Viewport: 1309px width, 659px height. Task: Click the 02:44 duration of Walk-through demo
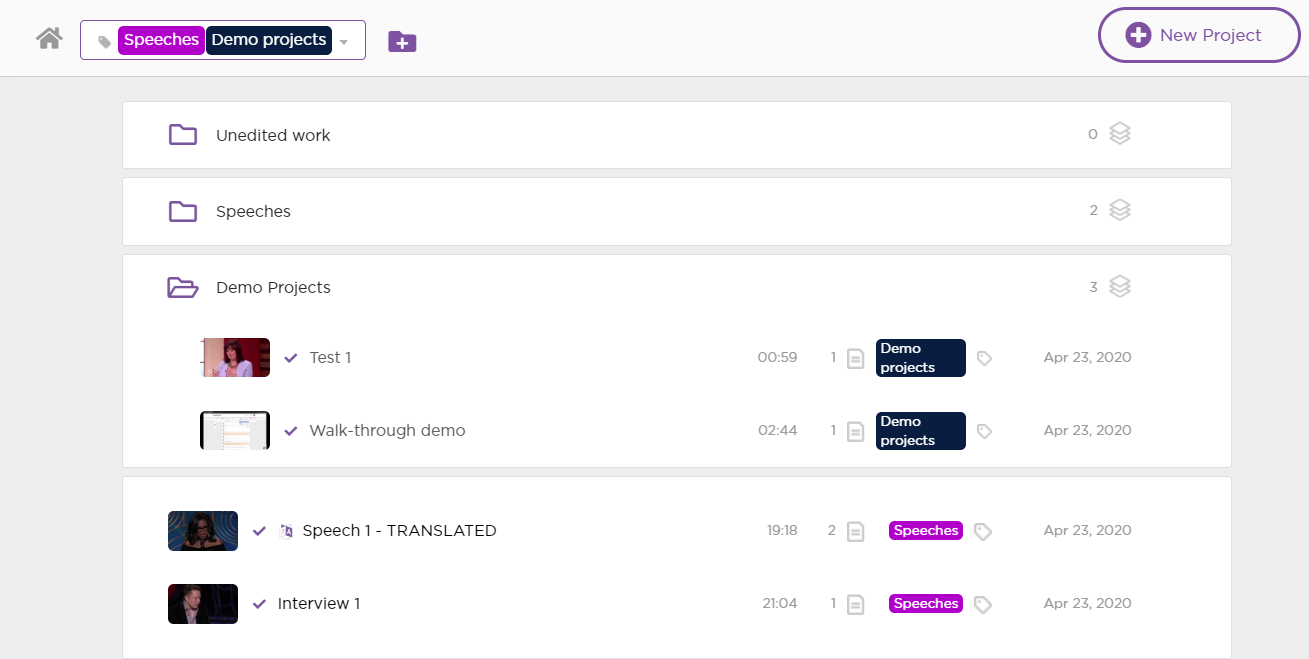click(x=777, y=430)
